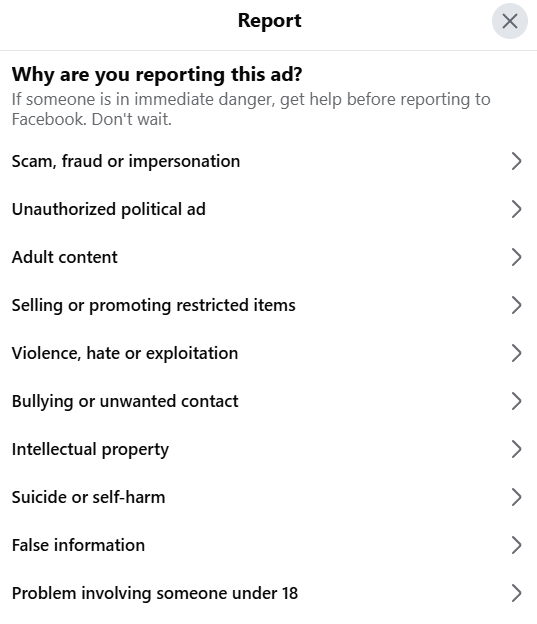Viewport: 537px width, 624px height.
Task: Select Scam, fraud or impersonation reason
Action: point(268,161)
